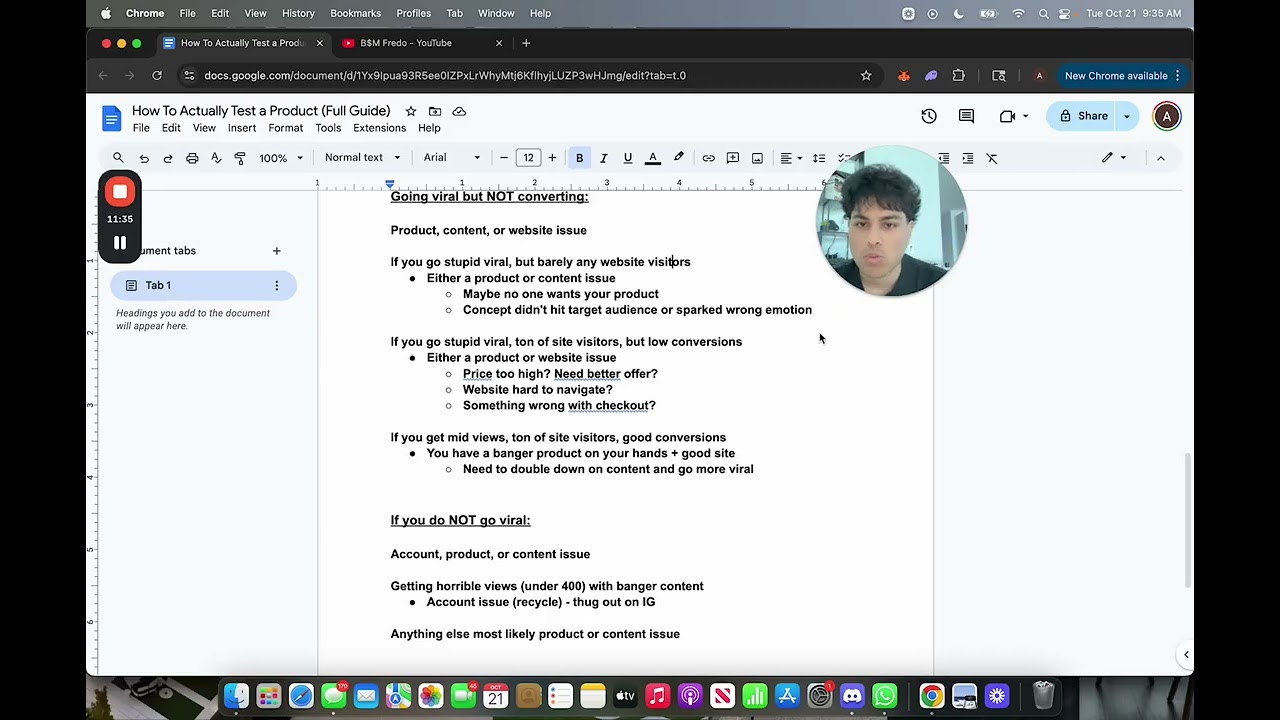Click the address bar URL

[x=445, y=75]
